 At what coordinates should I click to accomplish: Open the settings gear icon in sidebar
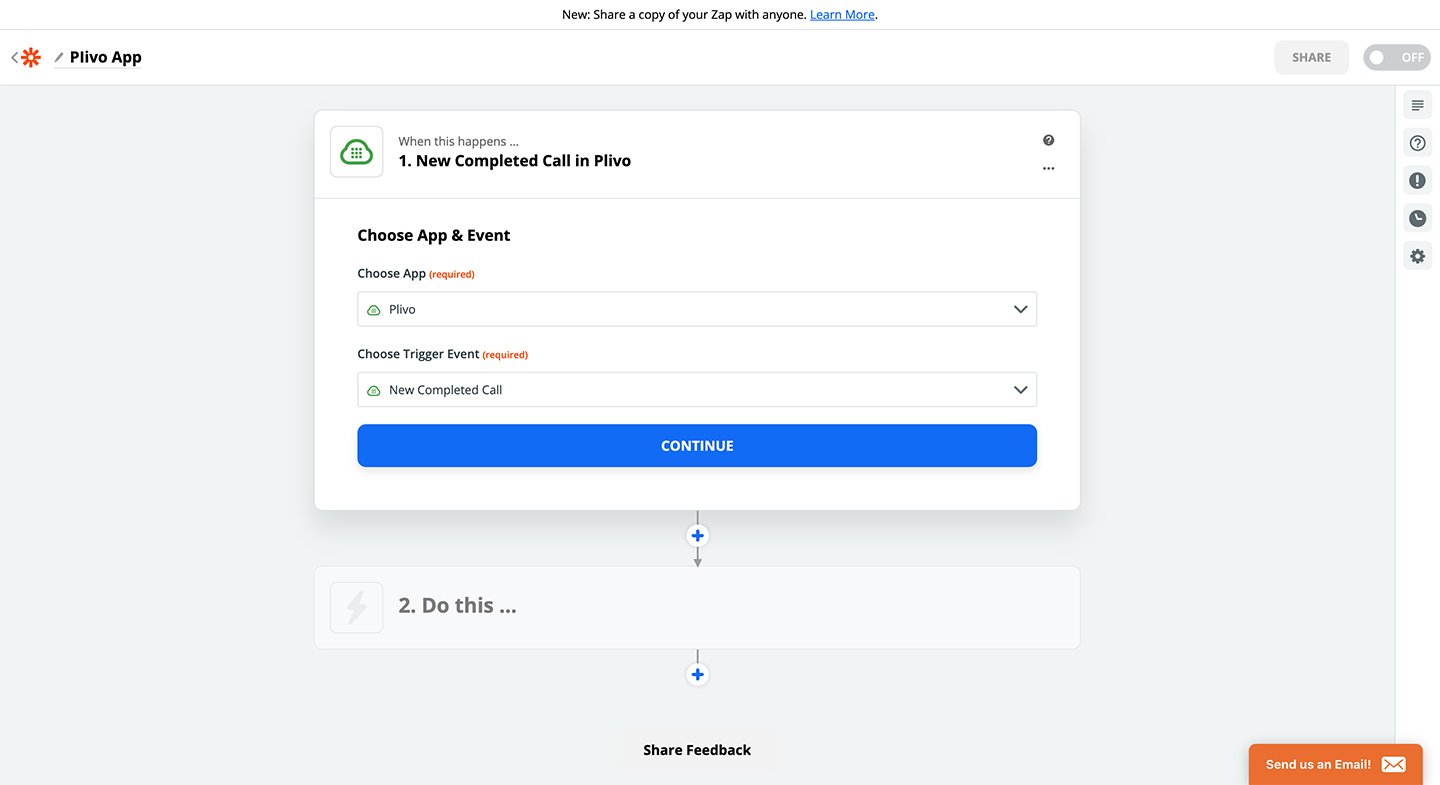tap(1417, 256)
